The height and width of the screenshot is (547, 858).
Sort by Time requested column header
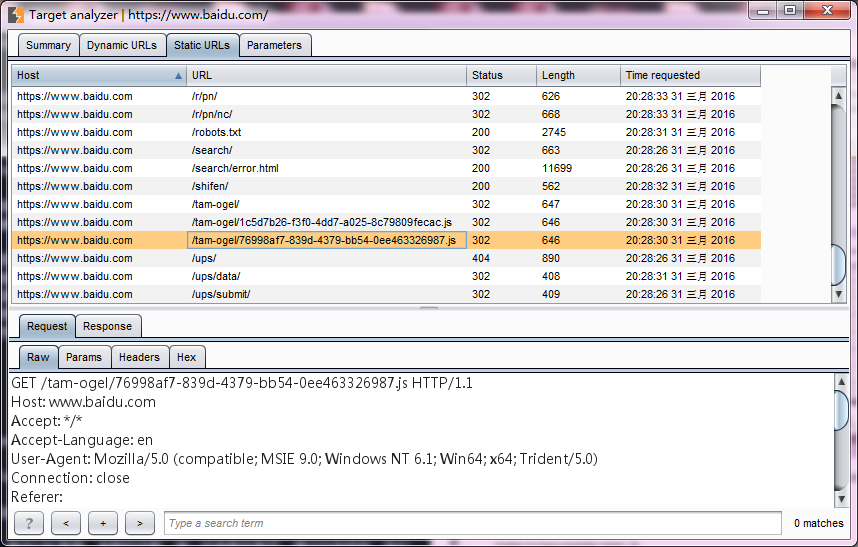tap(690, 75)
